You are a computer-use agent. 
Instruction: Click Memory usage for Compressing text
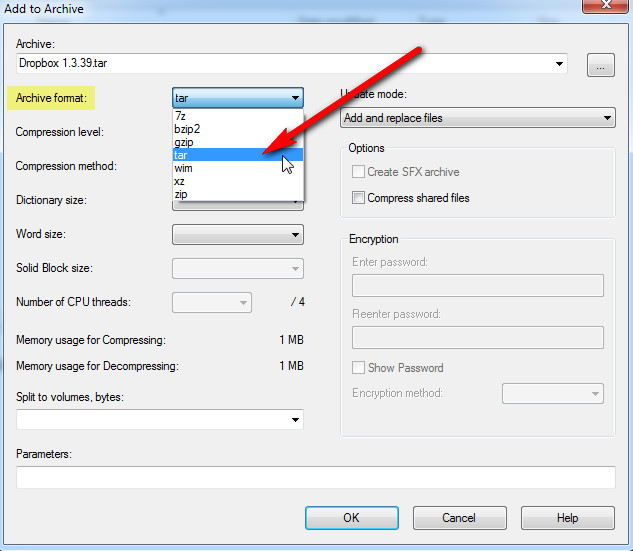pyautogui.click(x=91, y=340)
